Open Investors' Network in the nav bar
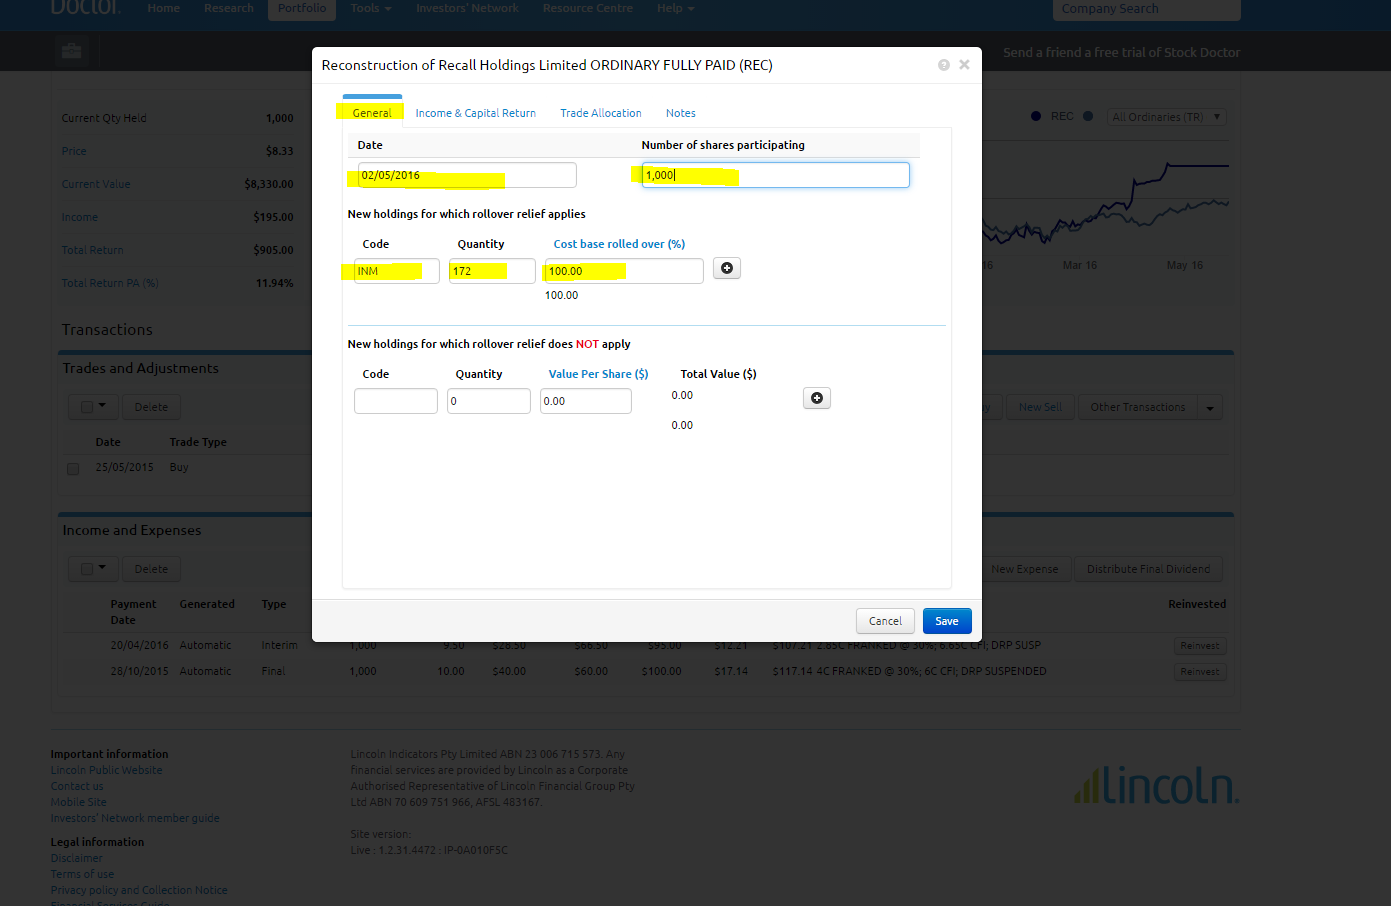This screenshot has height=906, width=1391. [467, 8]
